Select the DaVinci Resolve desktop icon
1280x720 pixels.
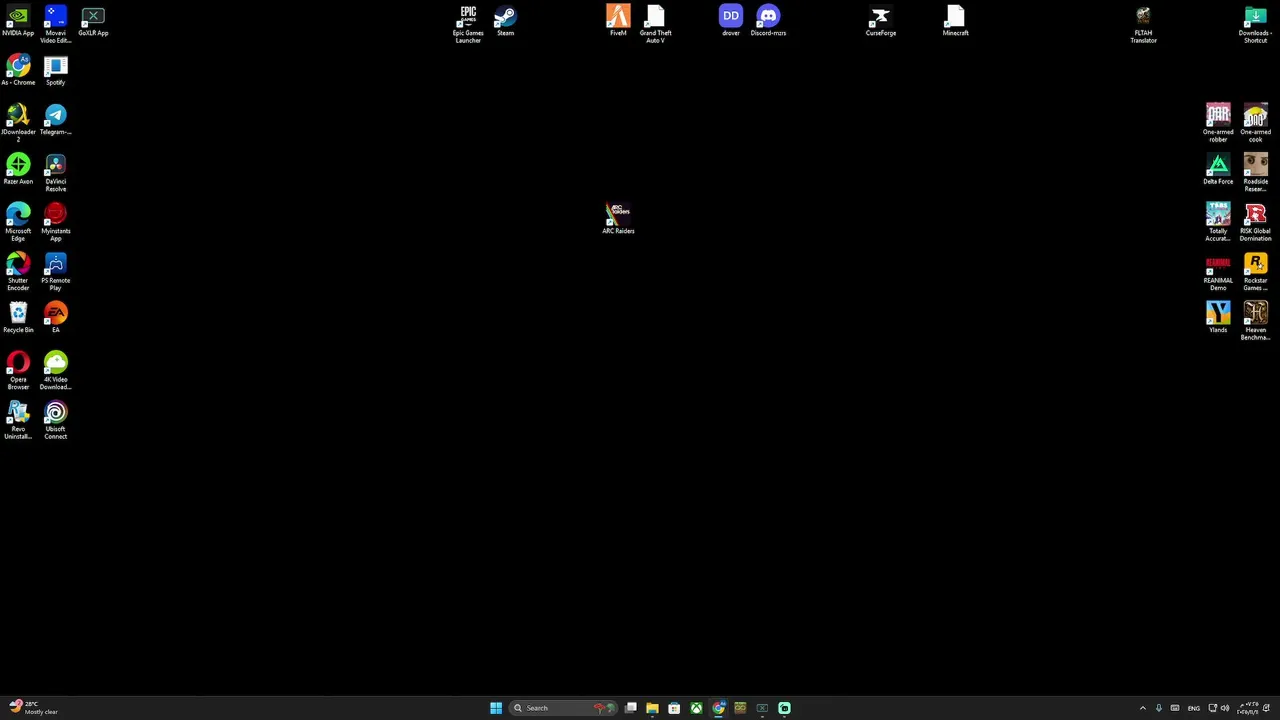(55, 173)
